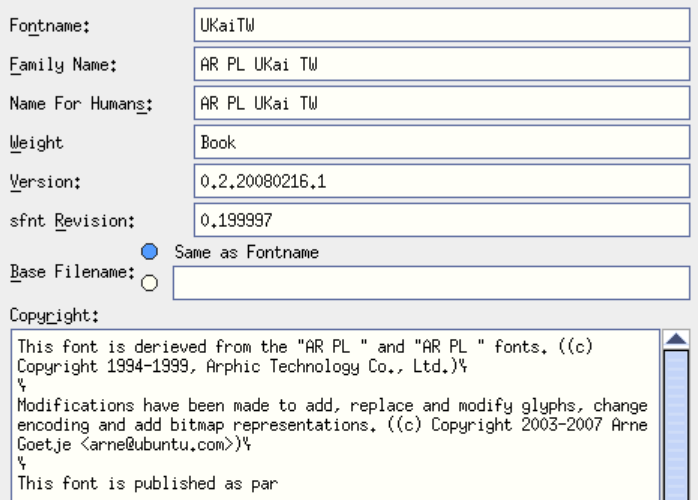Click the 'Family Name:' label
Image resolution: width=698 pixels, height=500 pixels.
pos(62,65)
